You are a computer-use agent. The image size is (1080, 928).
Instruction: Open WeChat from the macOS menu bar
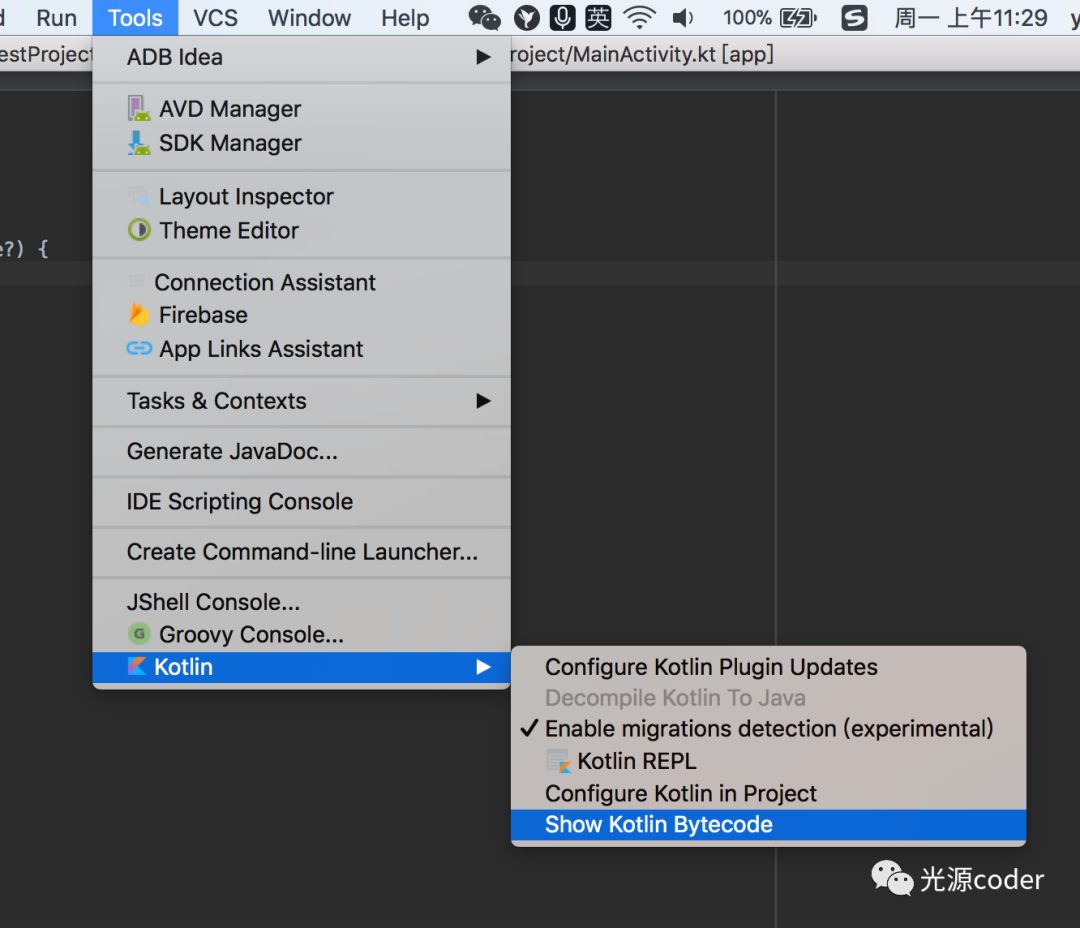pyautogui.click(x=484, y=18)
